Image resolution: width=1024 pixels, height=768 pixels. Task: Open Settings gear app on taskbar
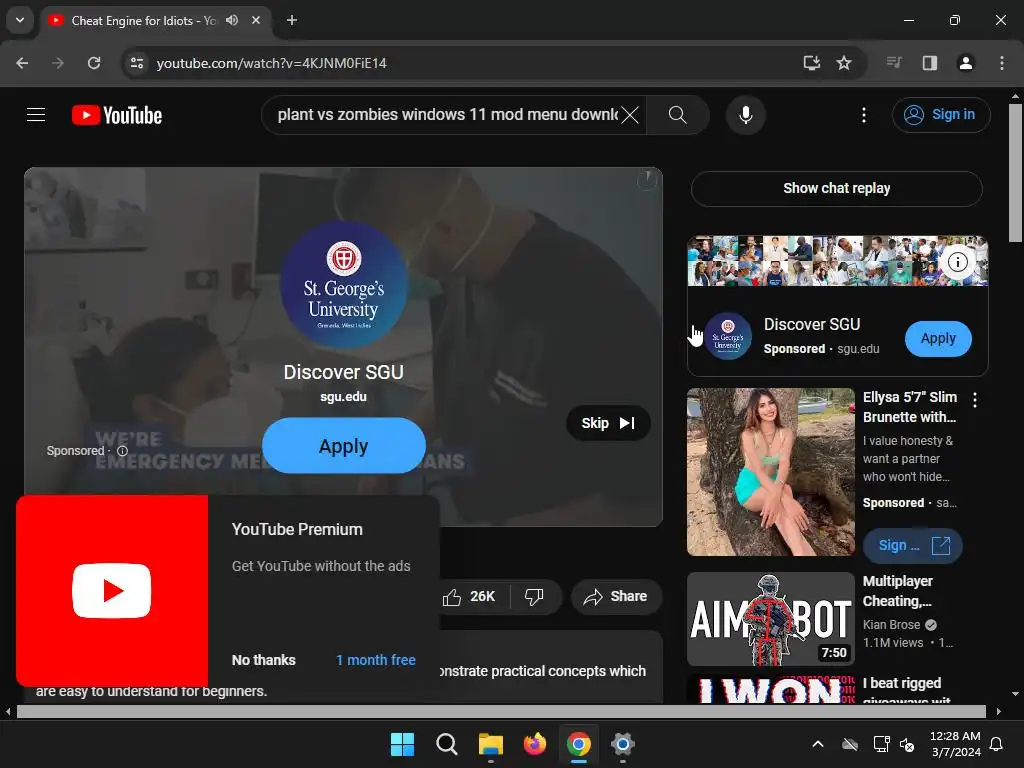pos(623,744)
